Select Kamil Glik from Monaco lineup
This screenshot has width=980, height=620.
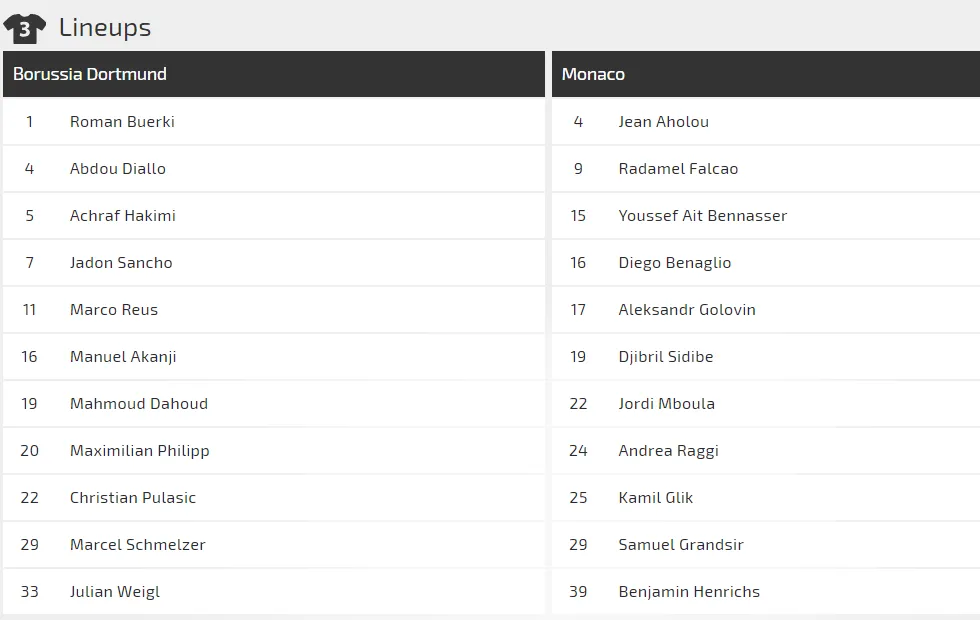(656, 498)
